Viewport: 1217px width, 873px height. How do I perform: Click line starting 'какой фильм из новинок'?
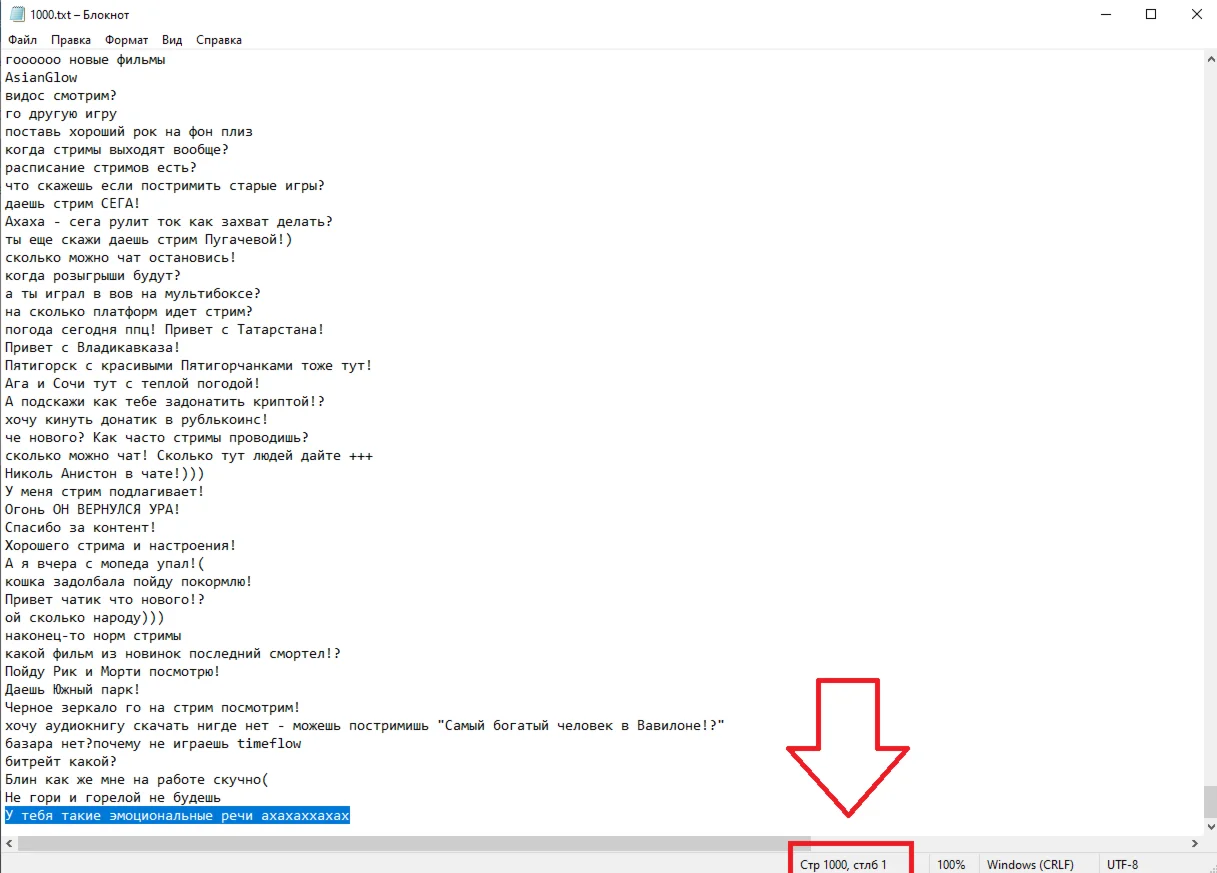pos(173,653)
